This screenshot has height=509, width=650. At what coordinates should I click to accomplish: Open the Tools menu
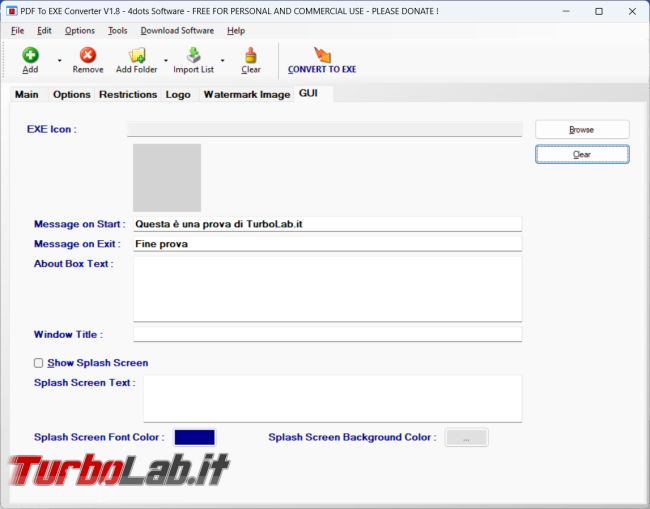click(x=118, y=31)
